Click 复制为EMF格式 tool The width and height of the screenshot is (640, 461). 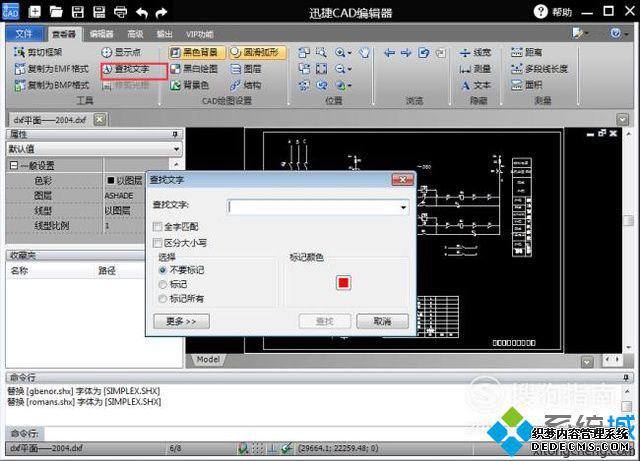[51, 69]
